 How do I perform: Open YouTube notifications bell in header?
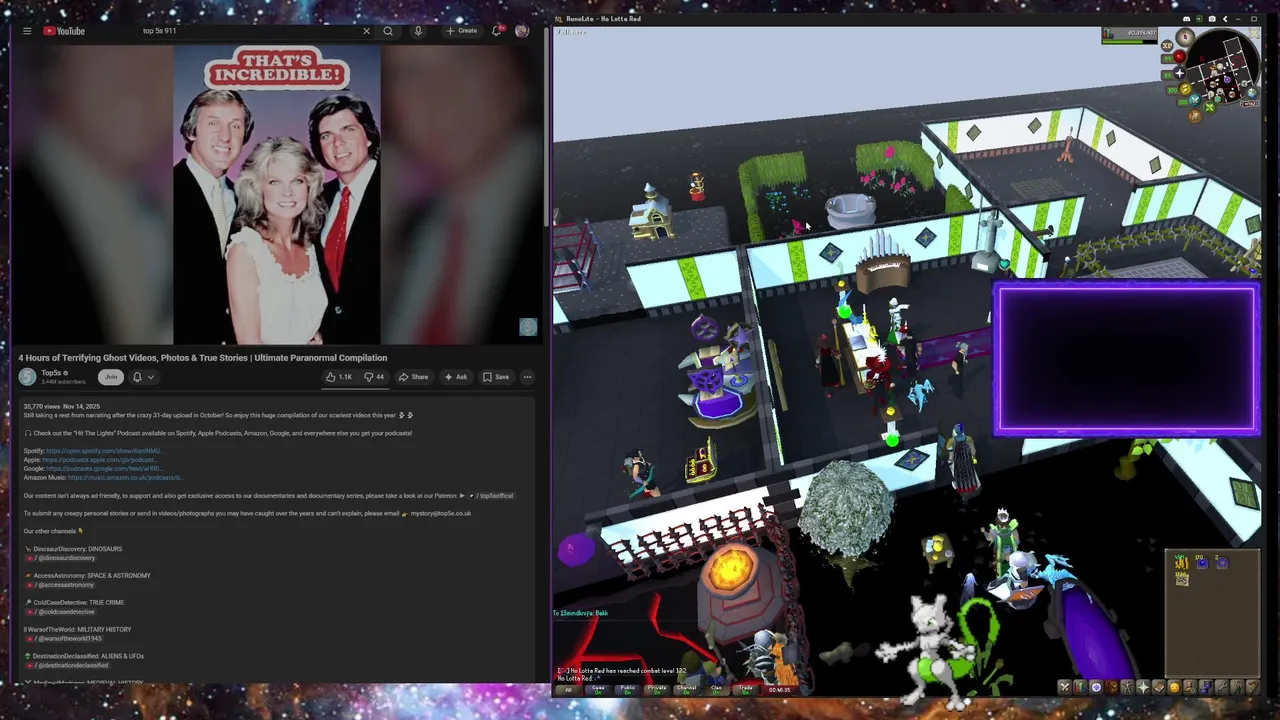coord(496,31)
